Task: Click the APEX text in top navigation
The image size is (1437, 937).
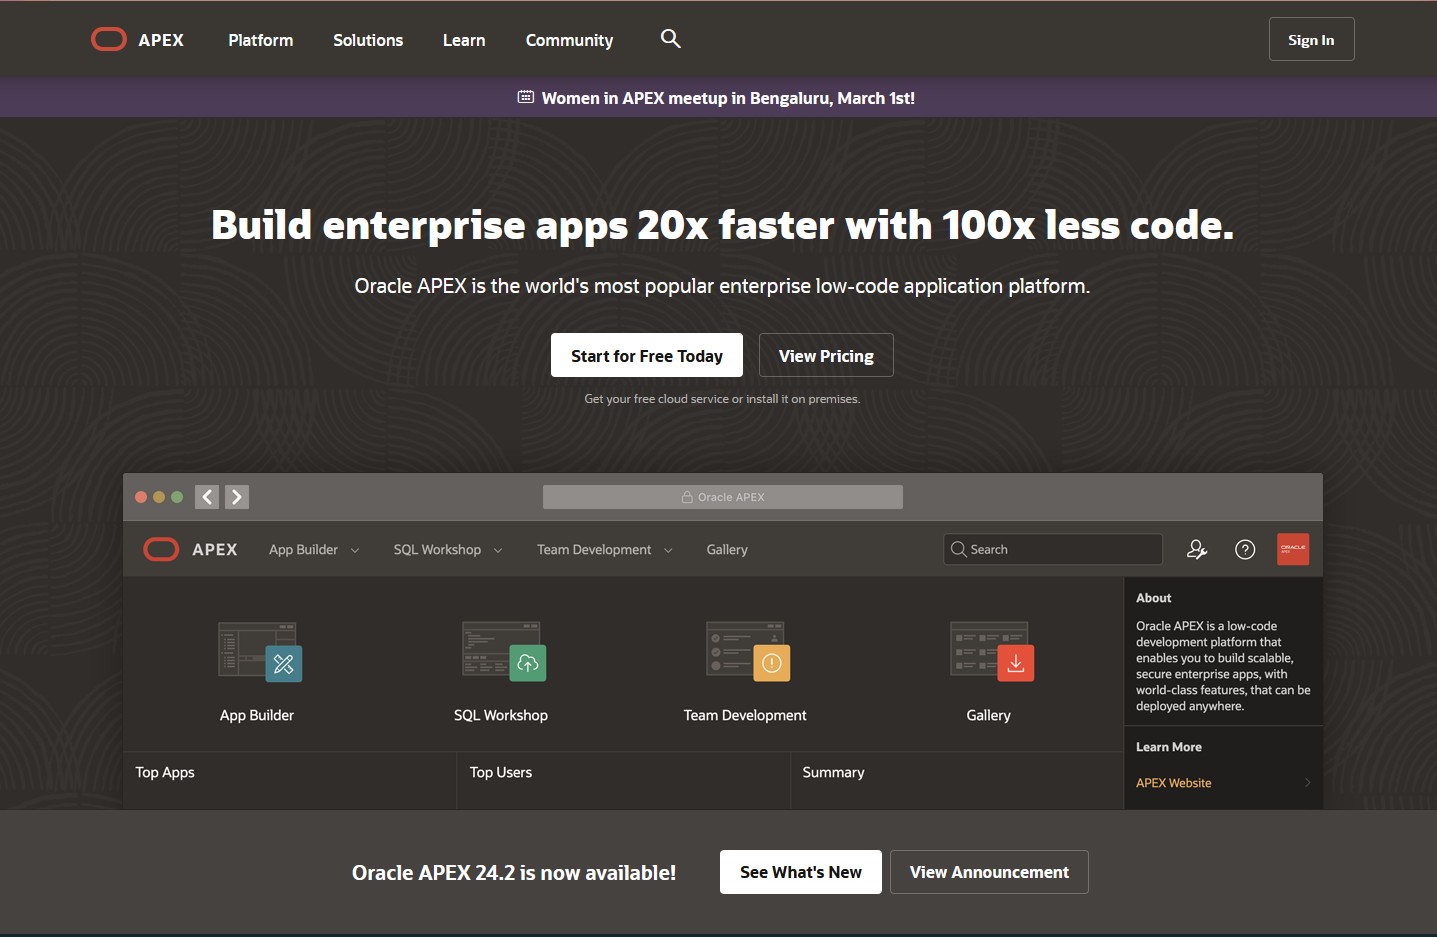Action: (161, 40)
